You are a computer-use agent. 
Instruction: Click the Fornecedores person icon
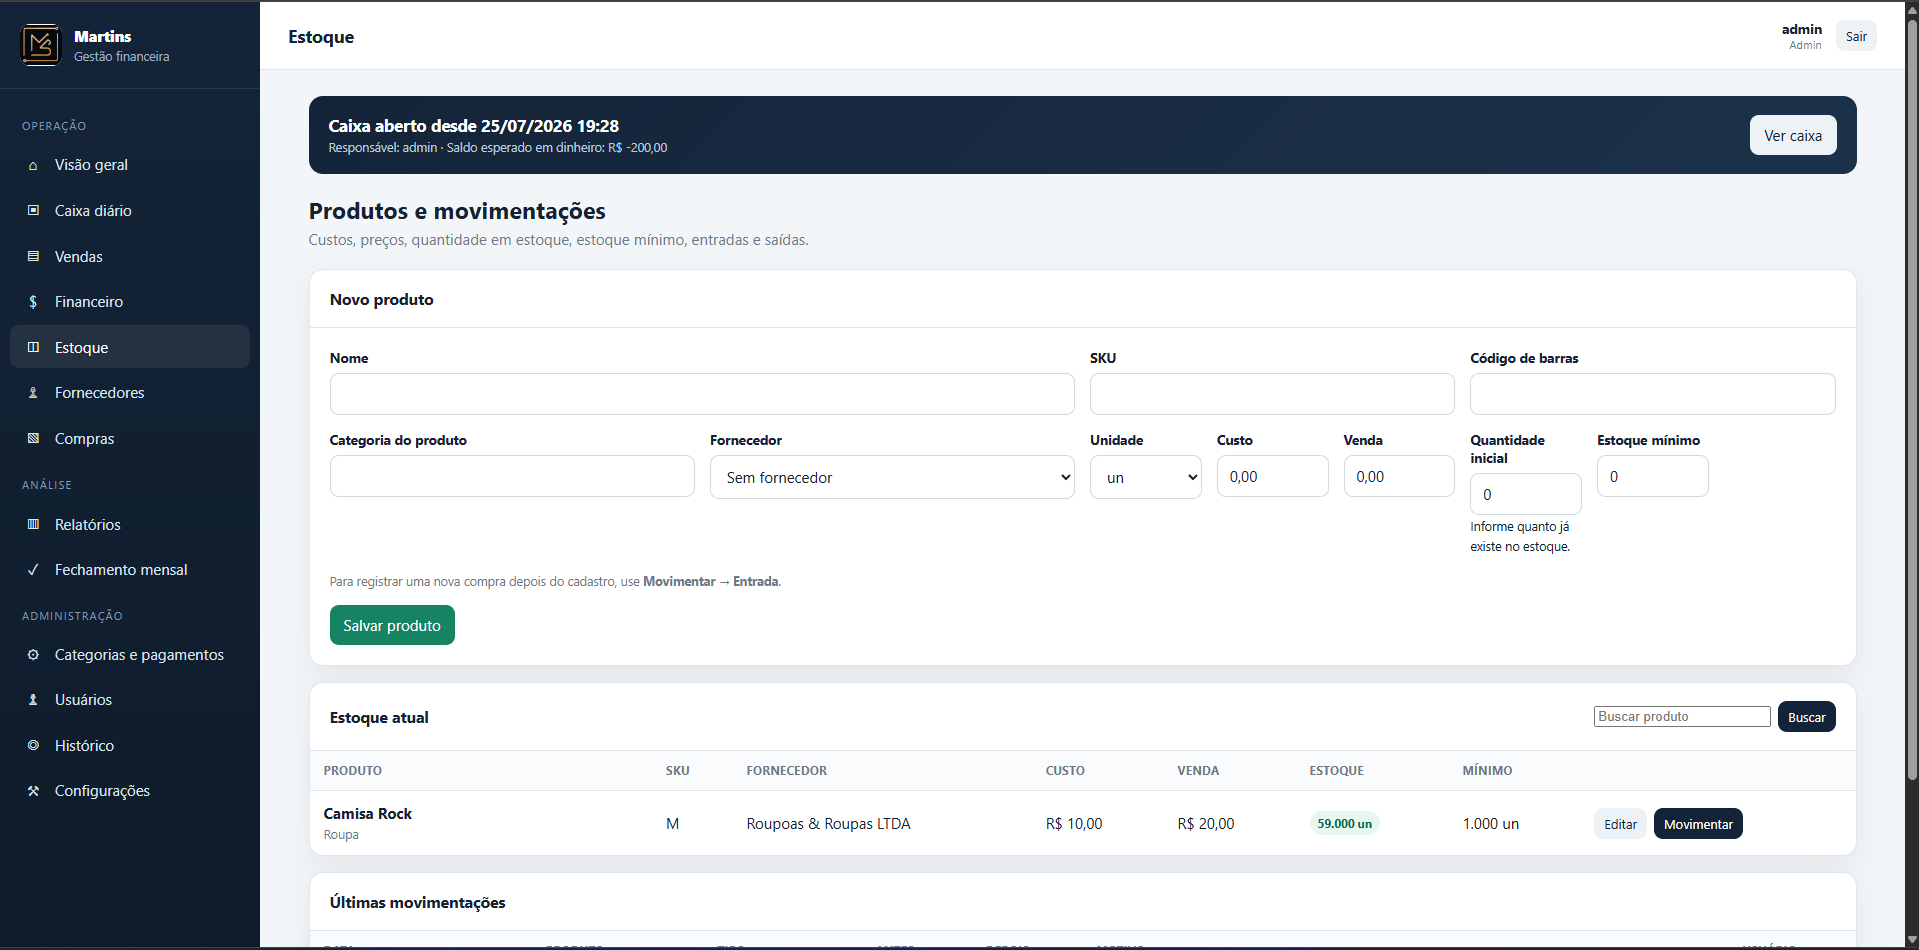pos(33,393)
